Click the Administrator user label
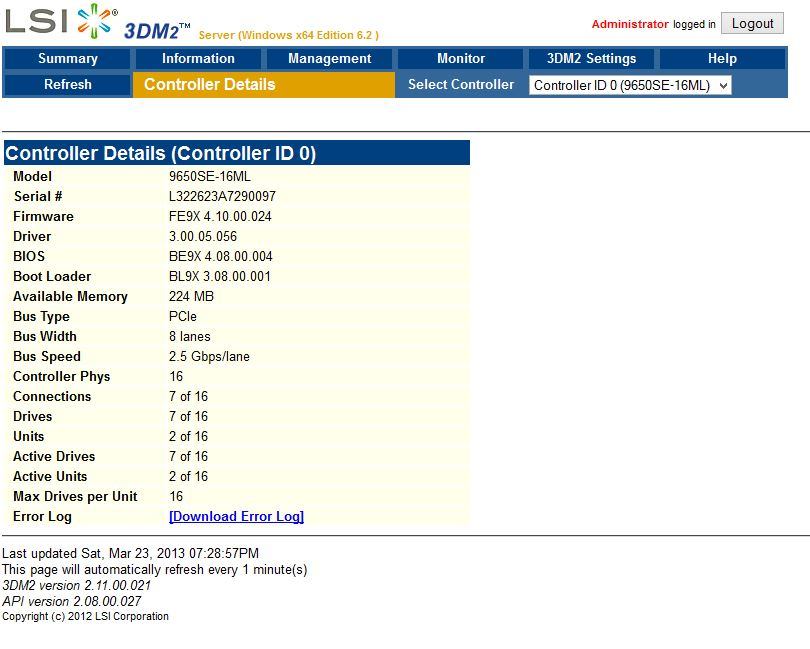This screenshot has width=810, height=649. click(x=630, y=24)
